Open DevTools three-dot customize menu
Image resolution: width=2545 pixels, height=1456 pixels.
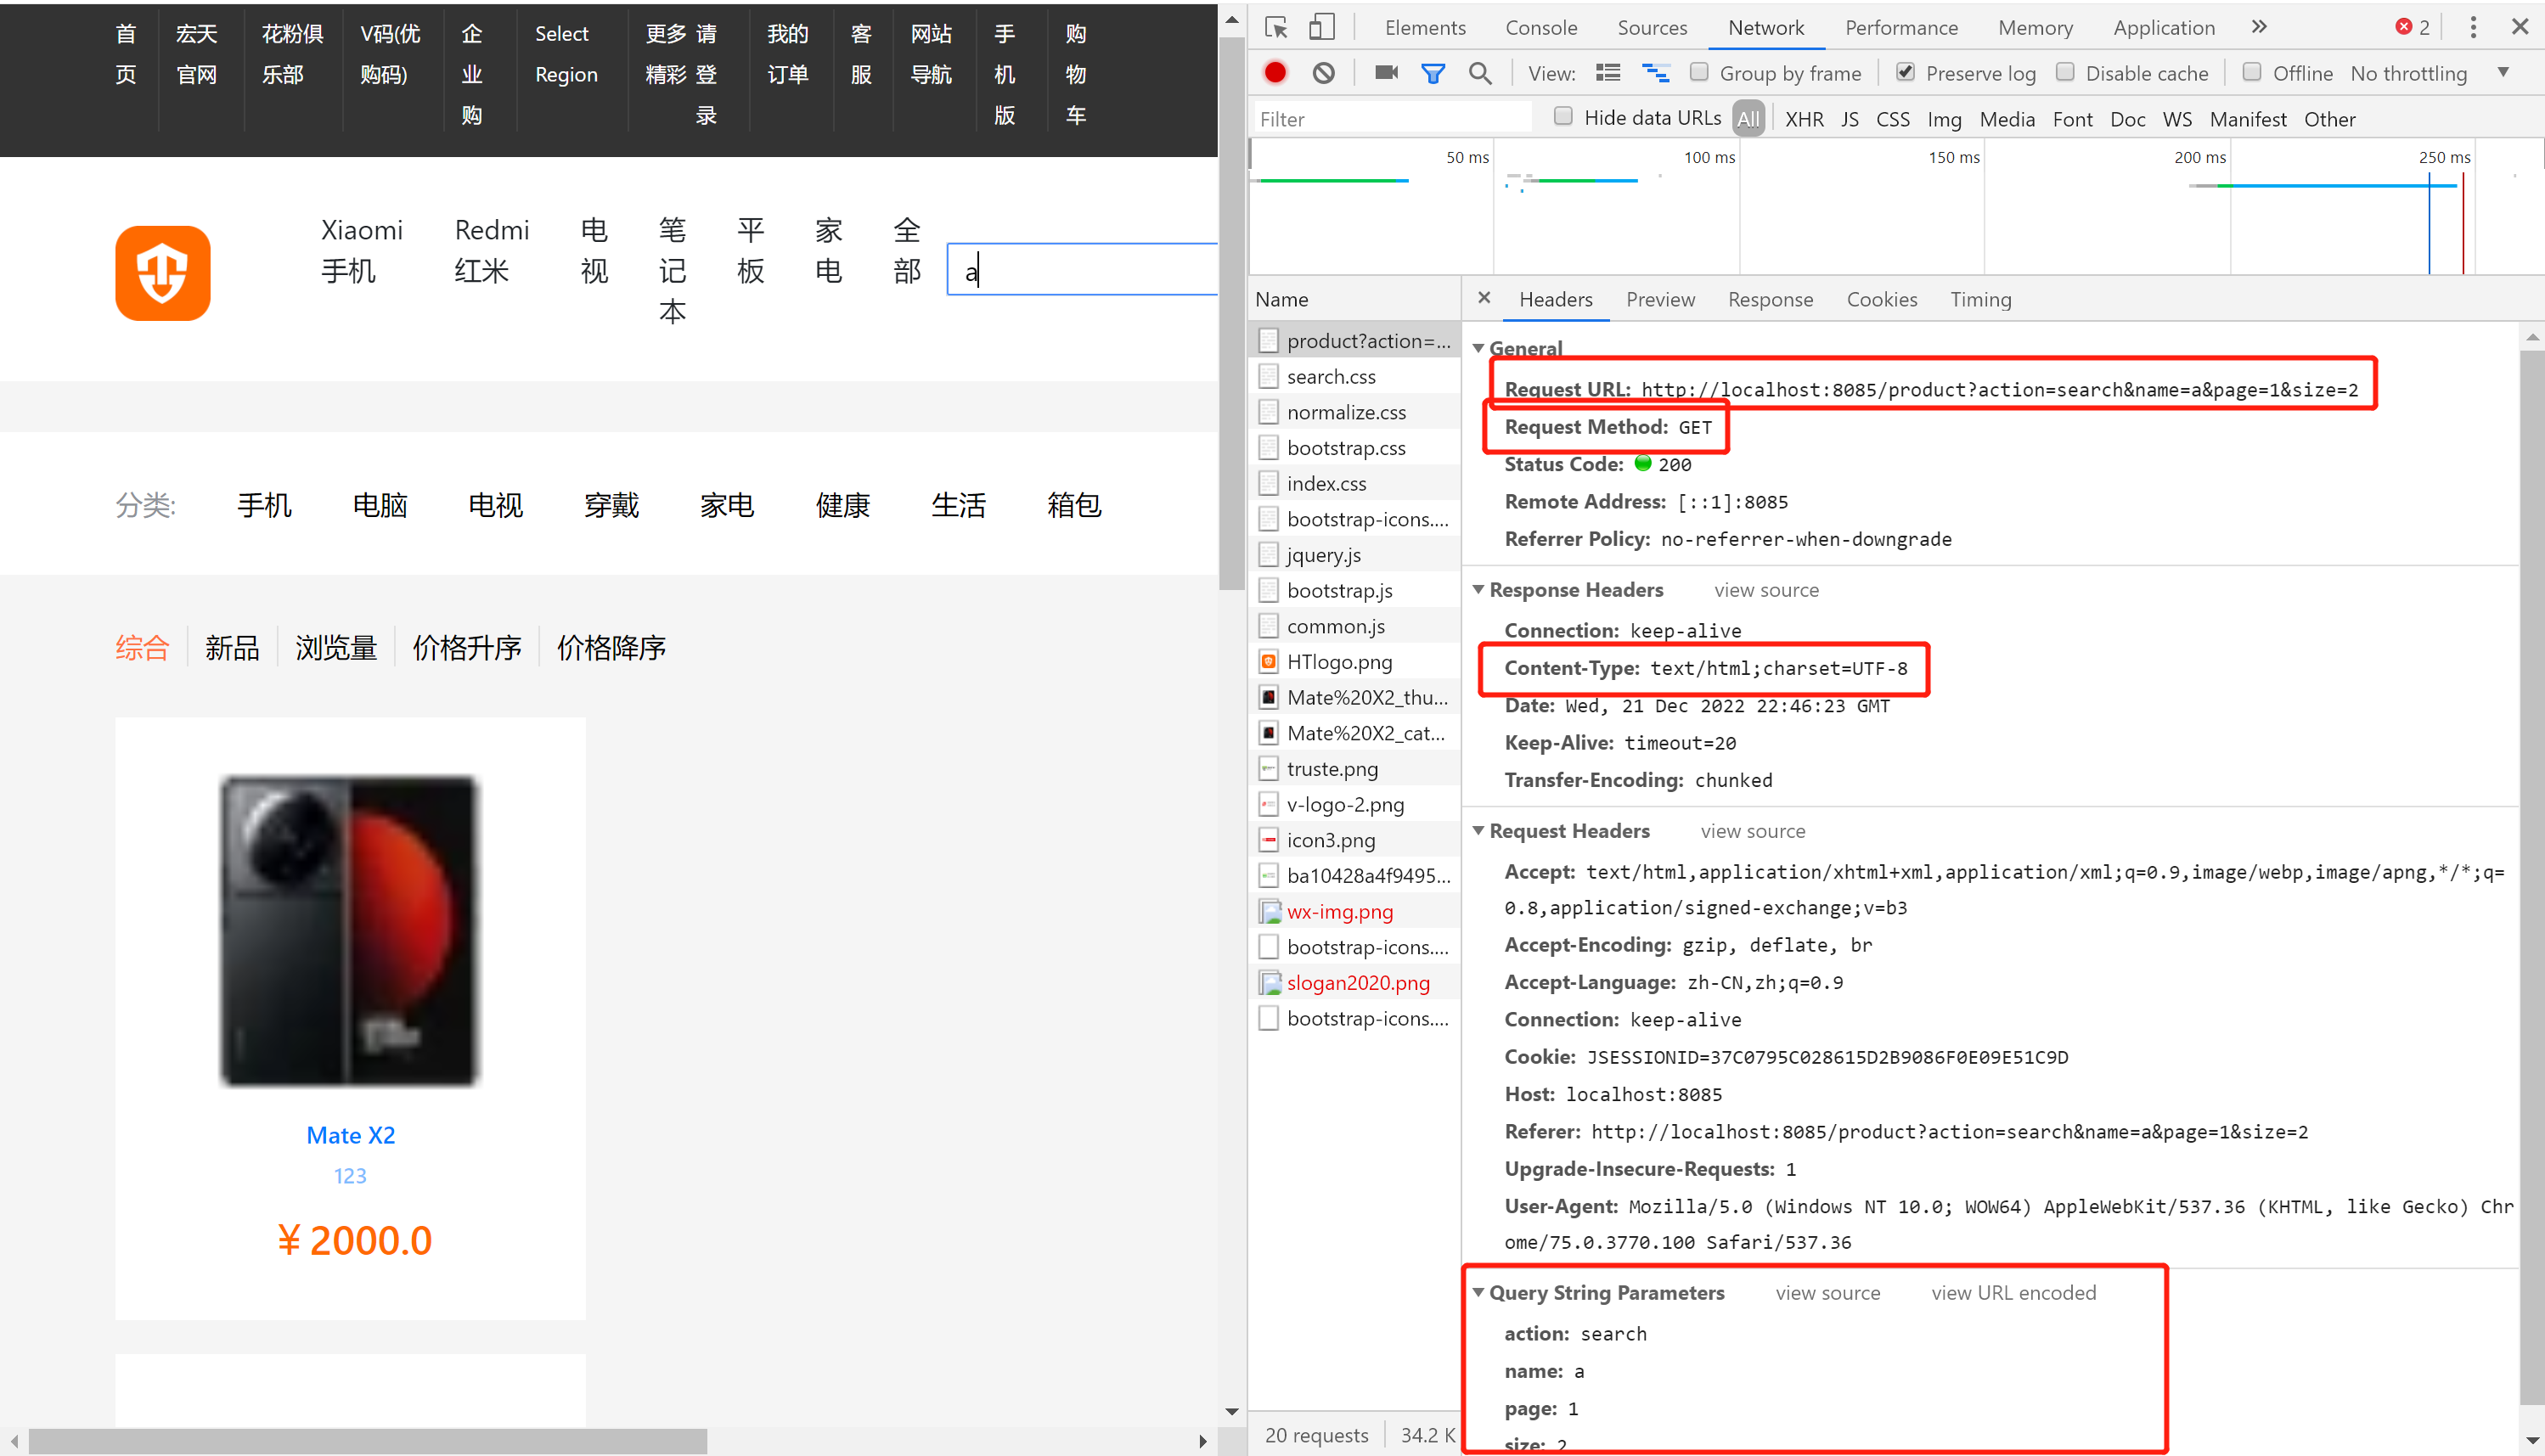(x=2473, y=28)
